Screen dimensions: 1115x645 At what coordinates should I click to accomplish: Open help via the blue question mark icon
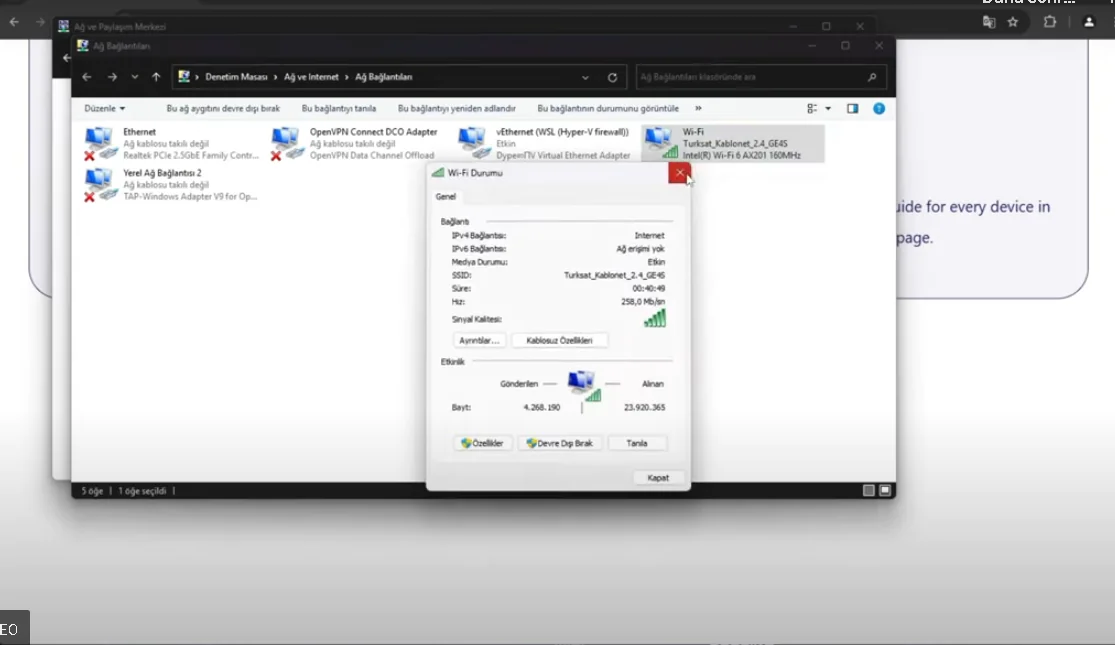(x=877, y=108)
